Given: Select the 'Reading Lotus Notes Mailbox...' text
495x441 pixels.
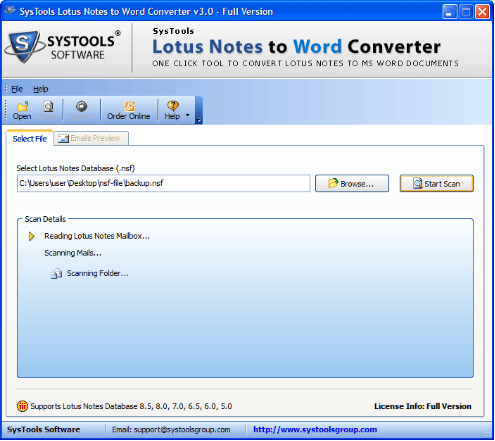Looking at the screenshot, I should tap(97, 236).
